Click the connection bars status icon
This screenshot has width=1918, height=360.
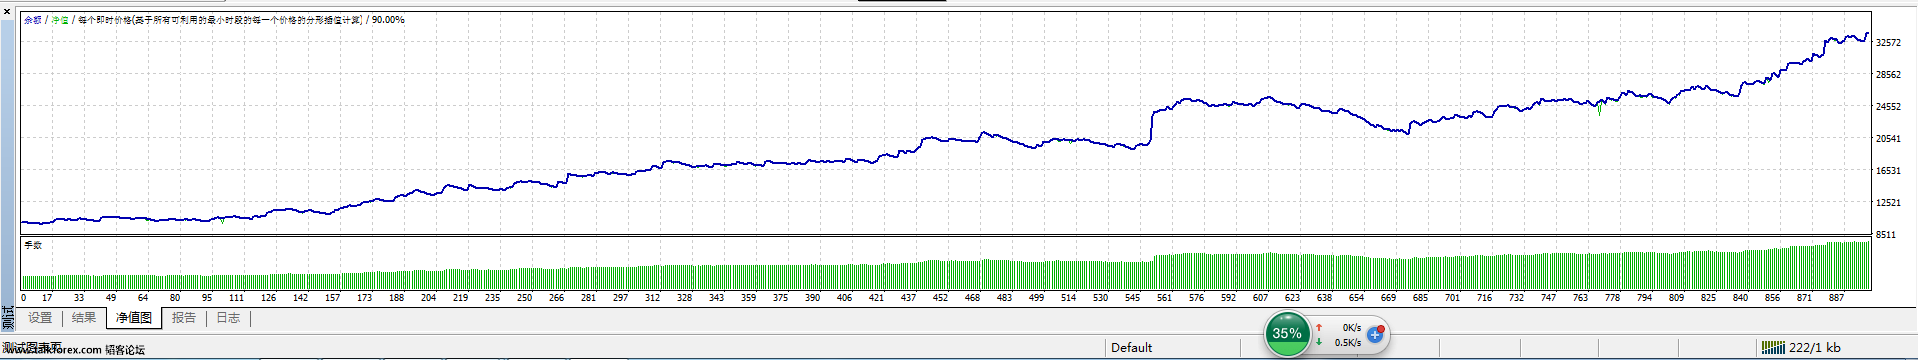pyautogui.click(x=1773, y=347)
